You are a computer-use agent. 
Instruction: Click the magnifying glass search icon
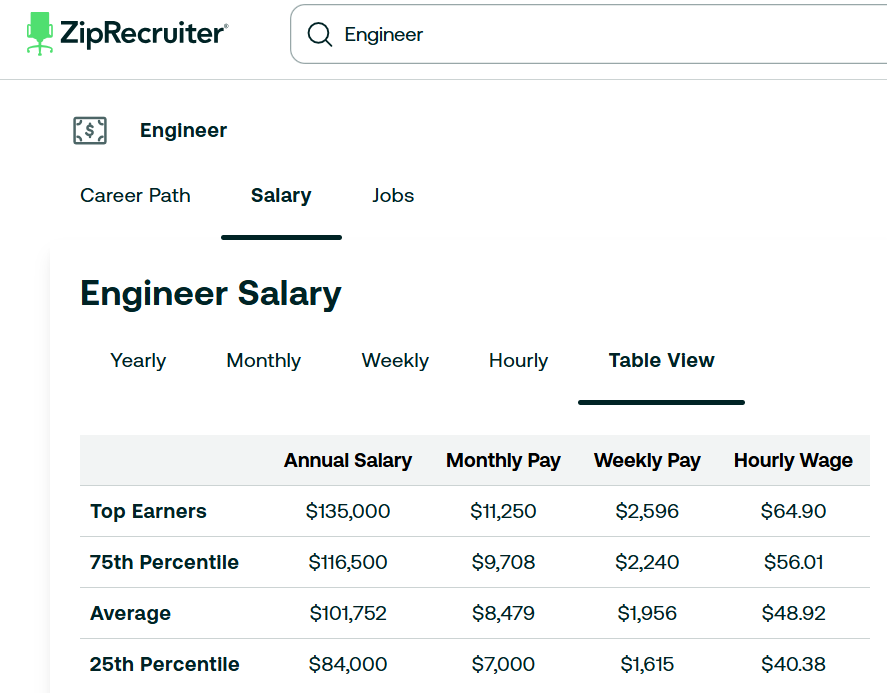(x=319, y=33)
